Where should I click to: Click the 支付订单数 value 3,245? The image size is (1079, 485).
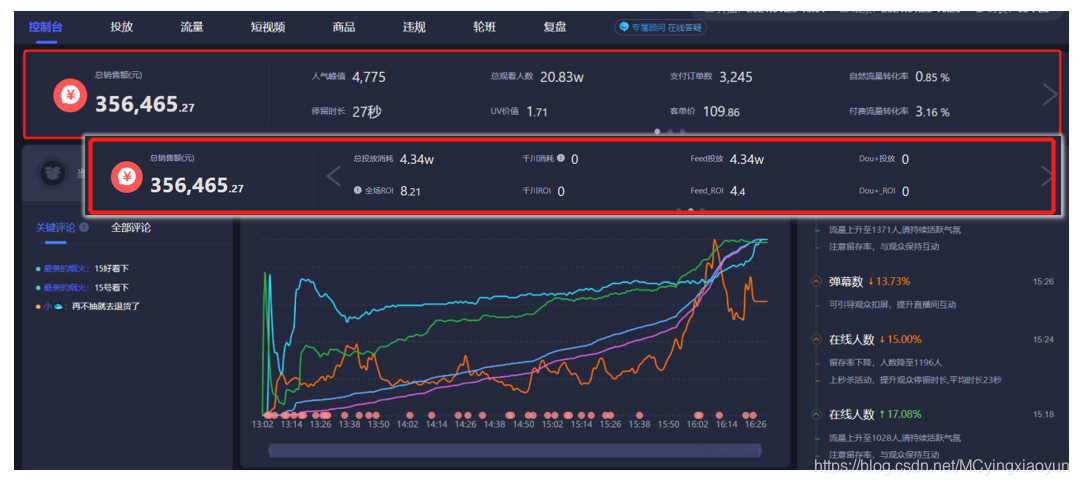click(736, 77)
